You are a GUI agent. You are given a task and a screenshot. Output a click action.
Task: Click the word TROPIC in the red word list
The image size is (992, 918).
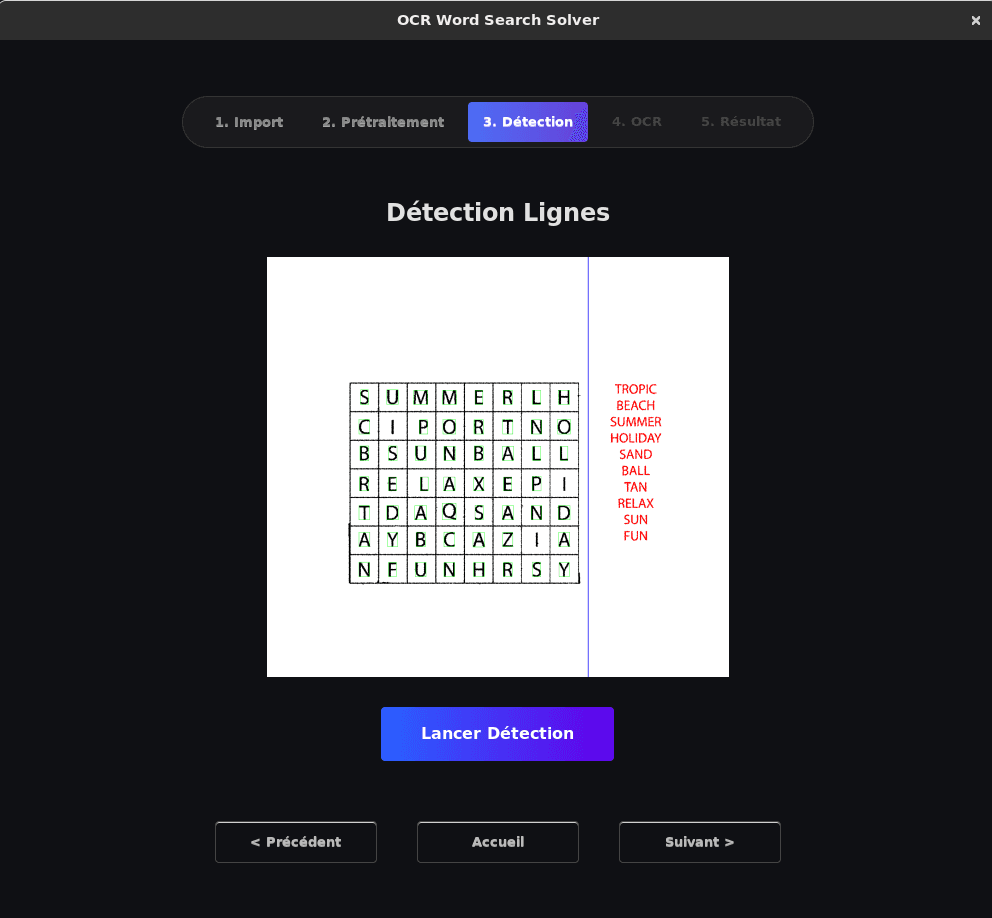(635, 389)
